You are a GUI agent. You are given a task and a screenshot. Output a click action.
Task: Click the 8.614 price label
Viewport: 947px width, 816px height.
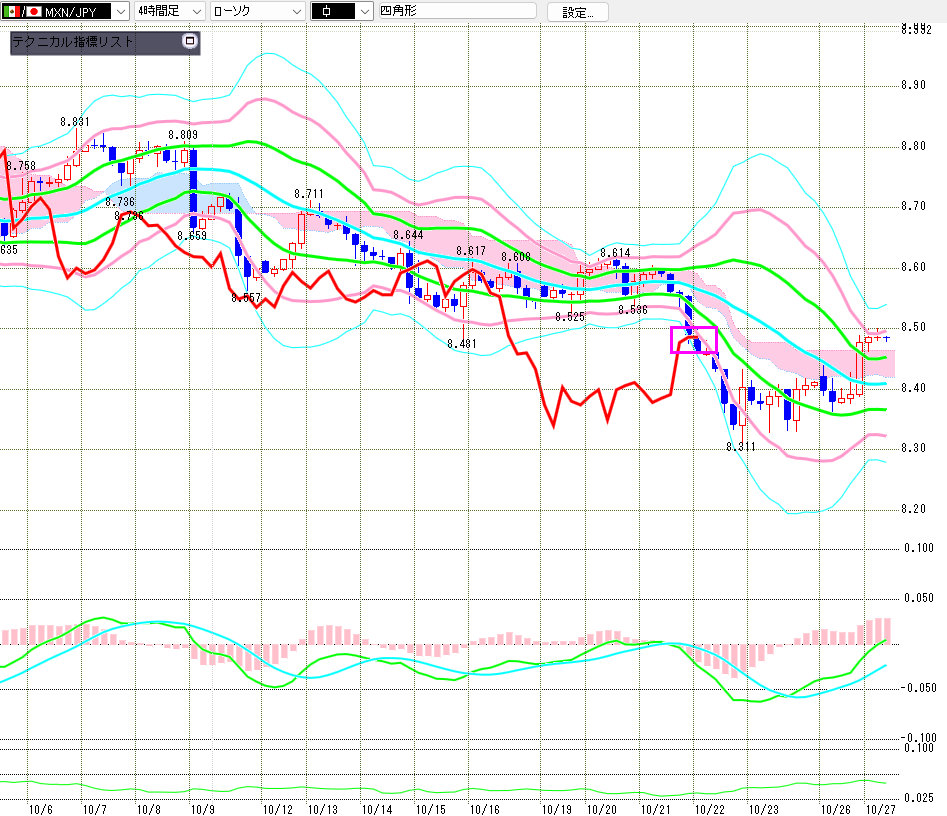tap(615, 253)
